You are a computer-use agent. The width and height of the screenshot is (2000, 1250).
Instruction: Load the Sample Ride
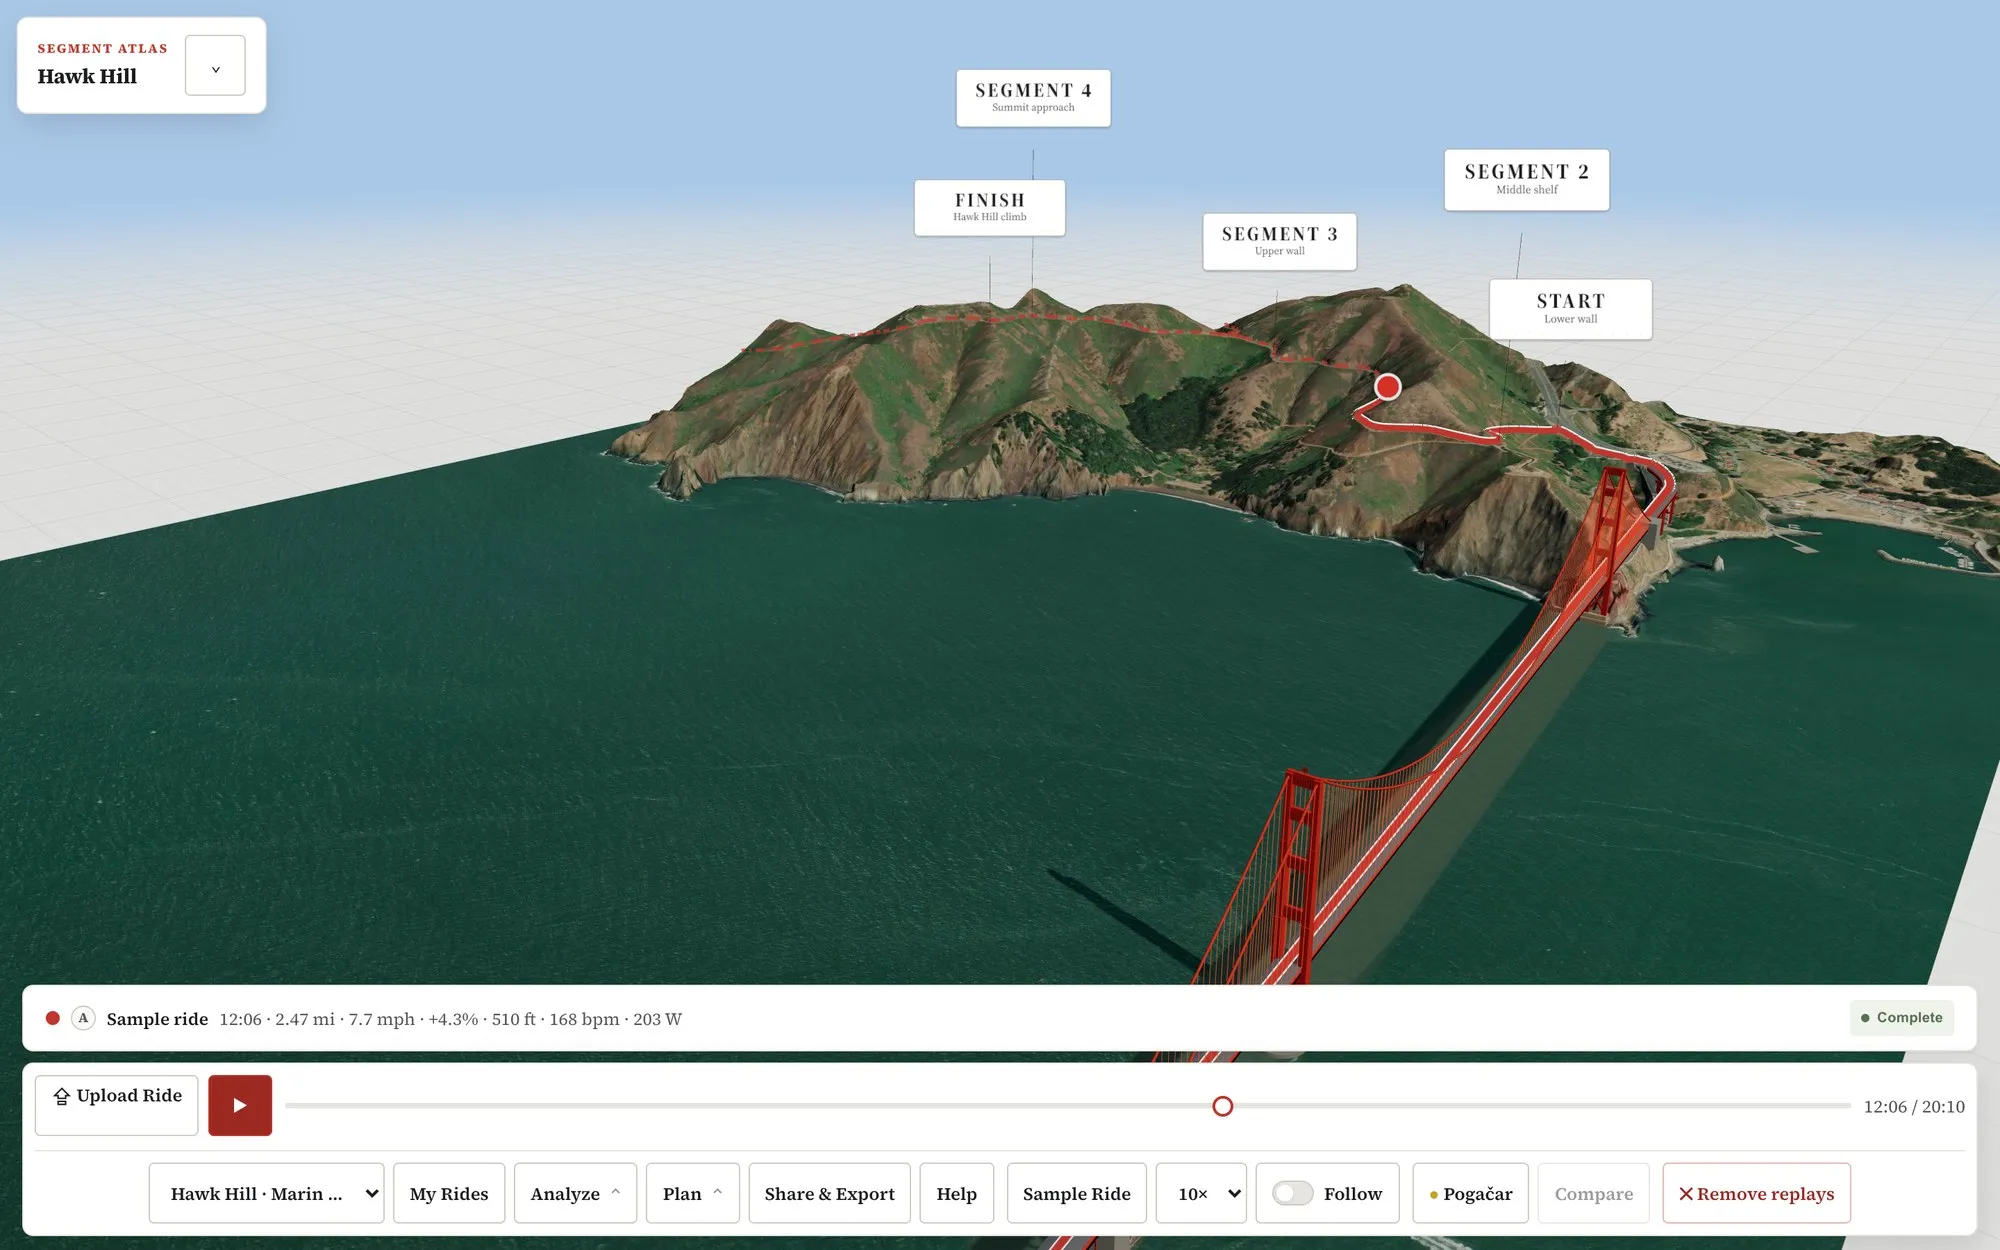click(x=1076, y=1193)
